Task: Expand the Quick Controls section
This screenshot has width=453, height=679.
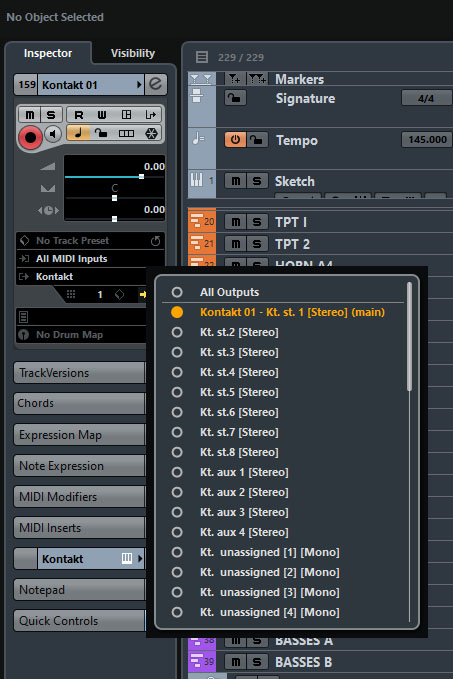Action: click(79, 621)
